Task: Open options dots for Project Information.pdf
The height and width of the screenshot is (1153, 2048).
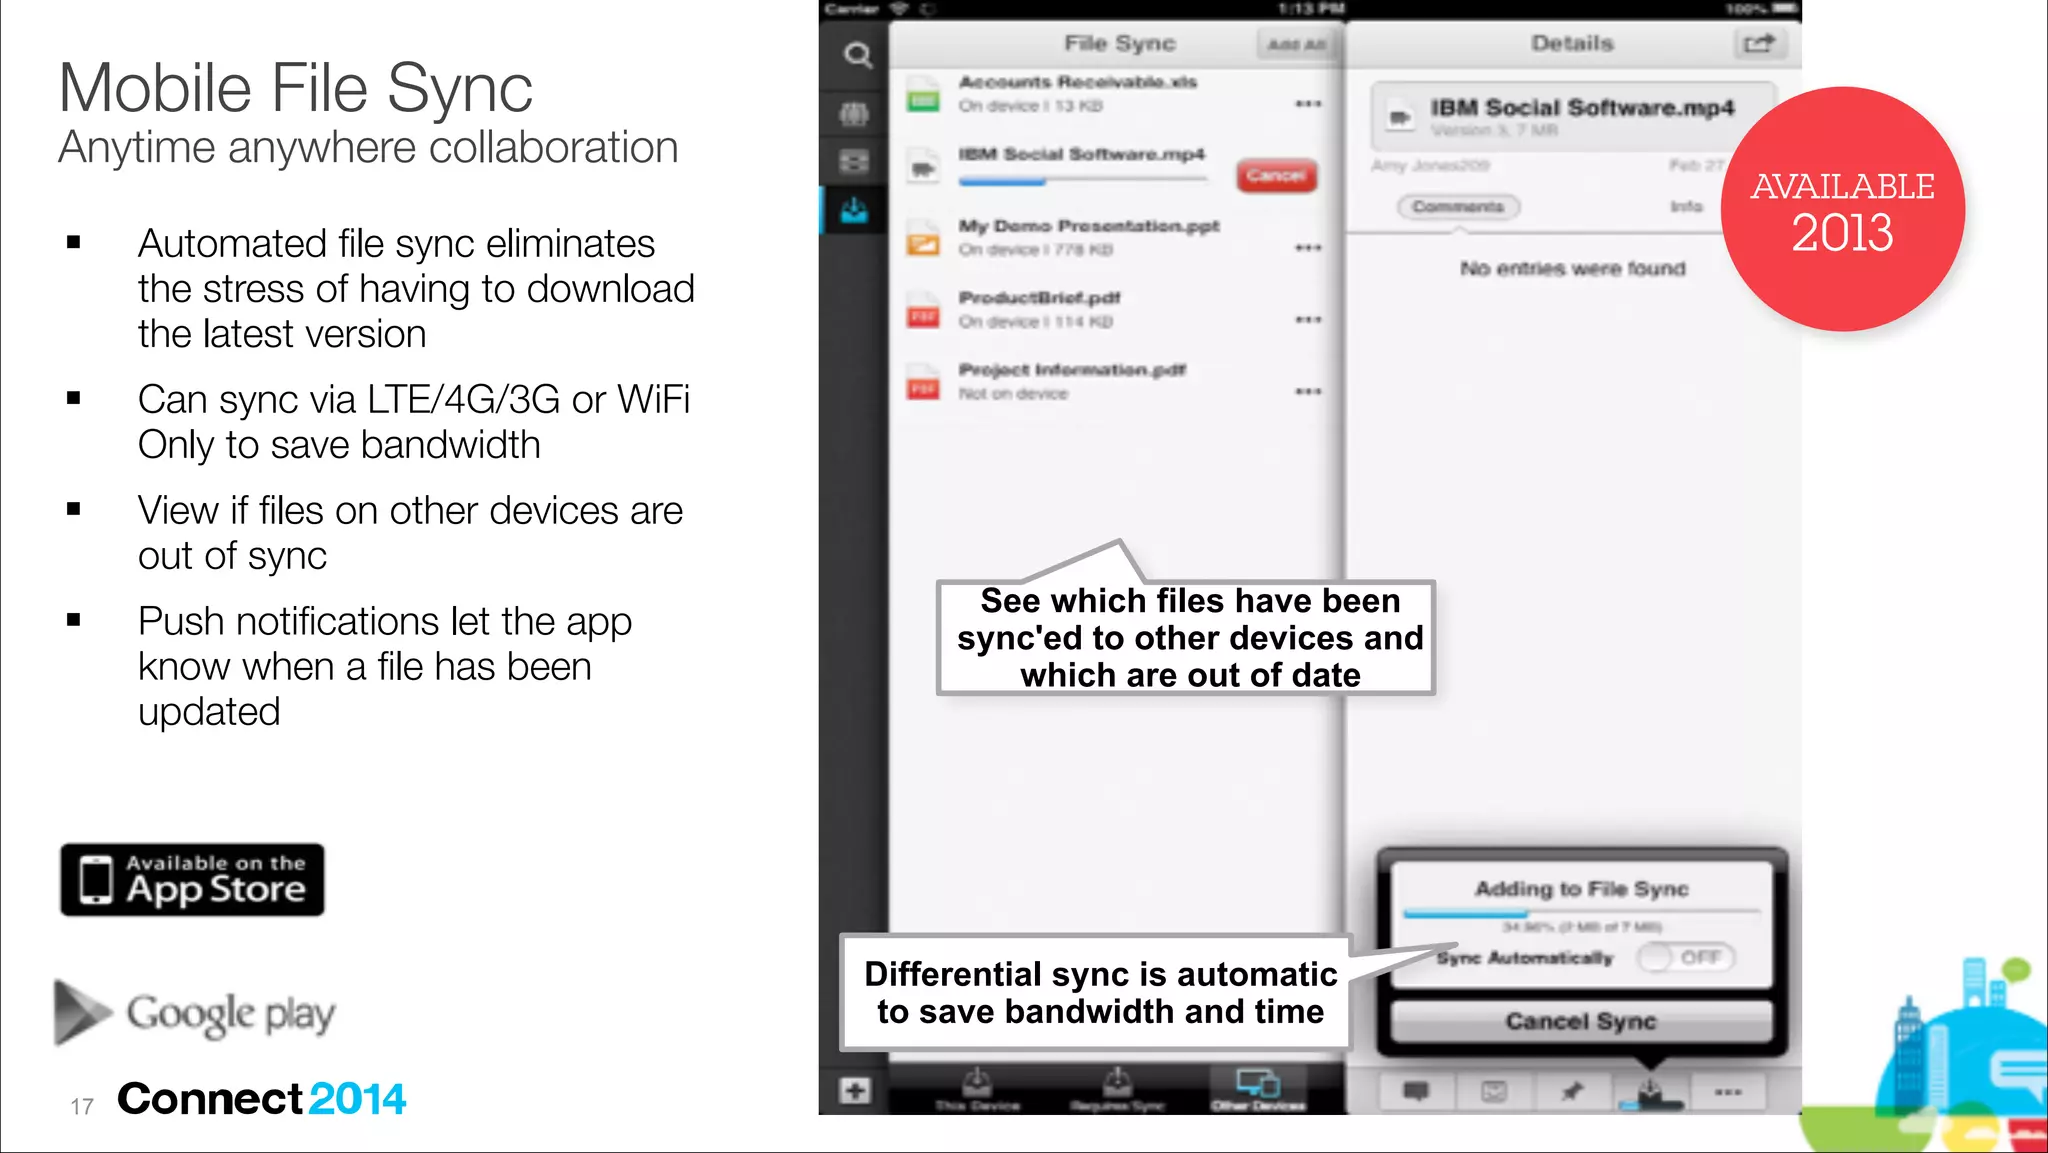Action: (1308, 392)
